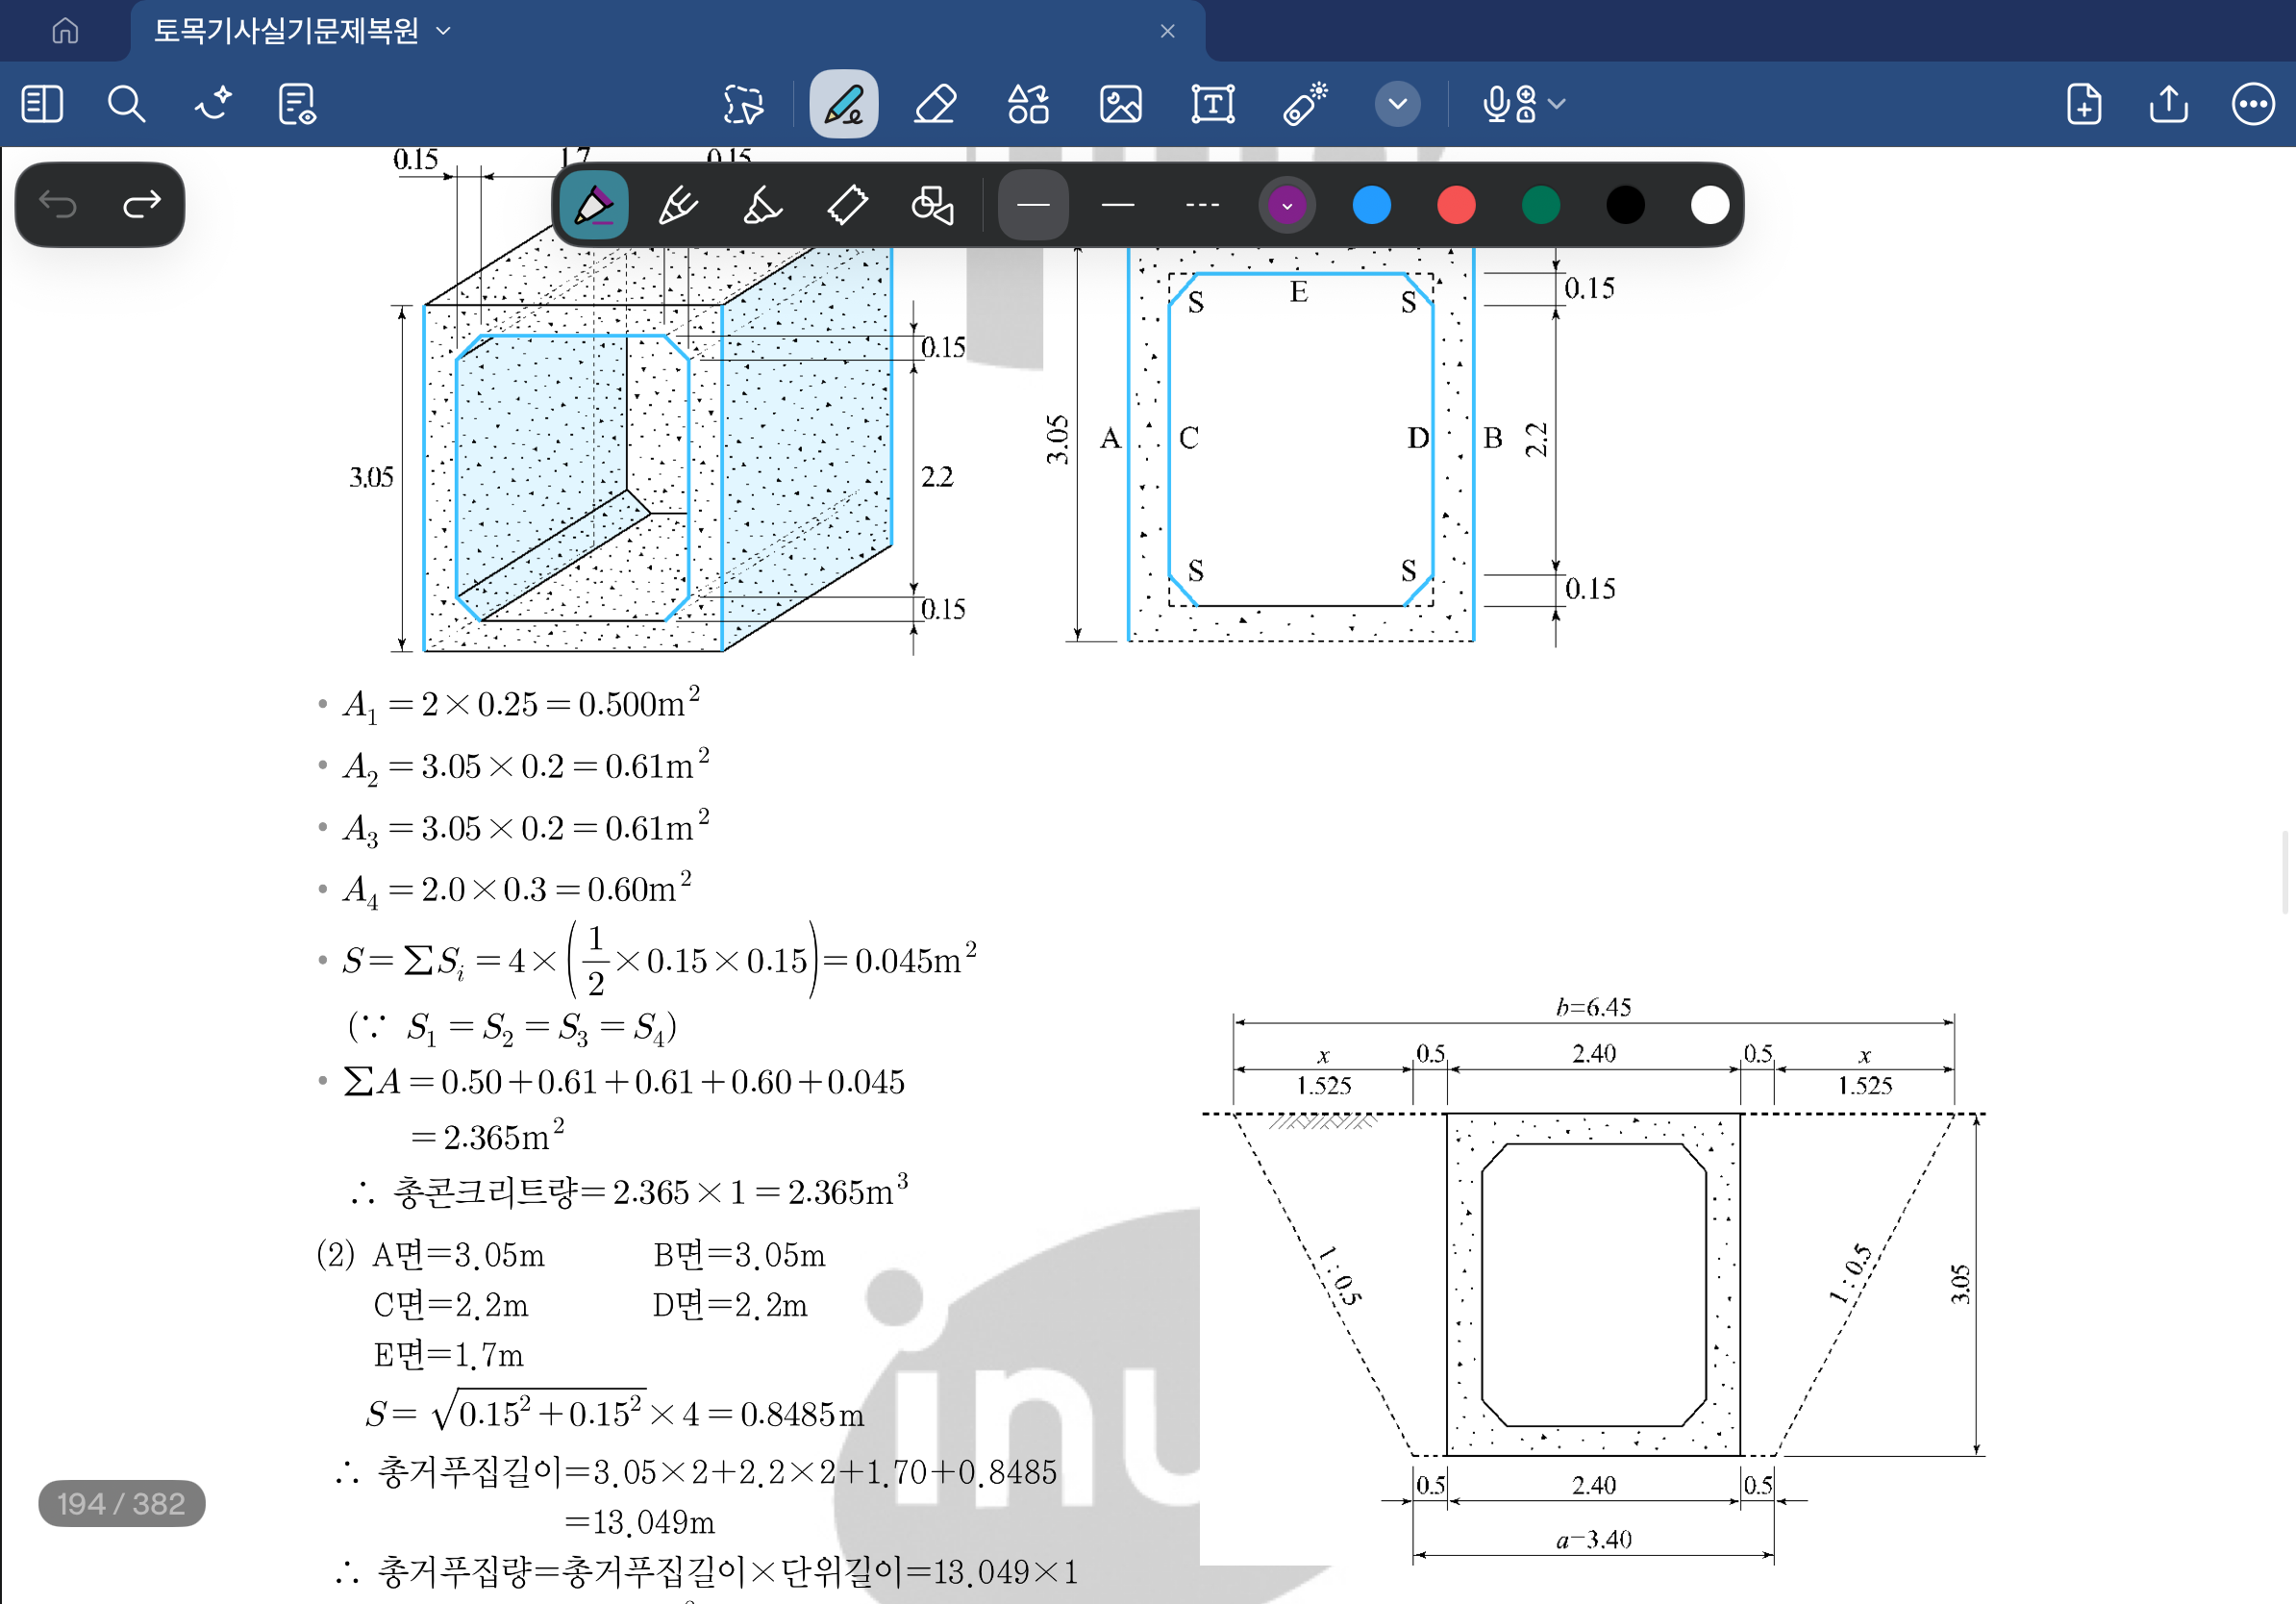Activate the laser pointer tool
The image size is (2296, 1604).
1305,104
